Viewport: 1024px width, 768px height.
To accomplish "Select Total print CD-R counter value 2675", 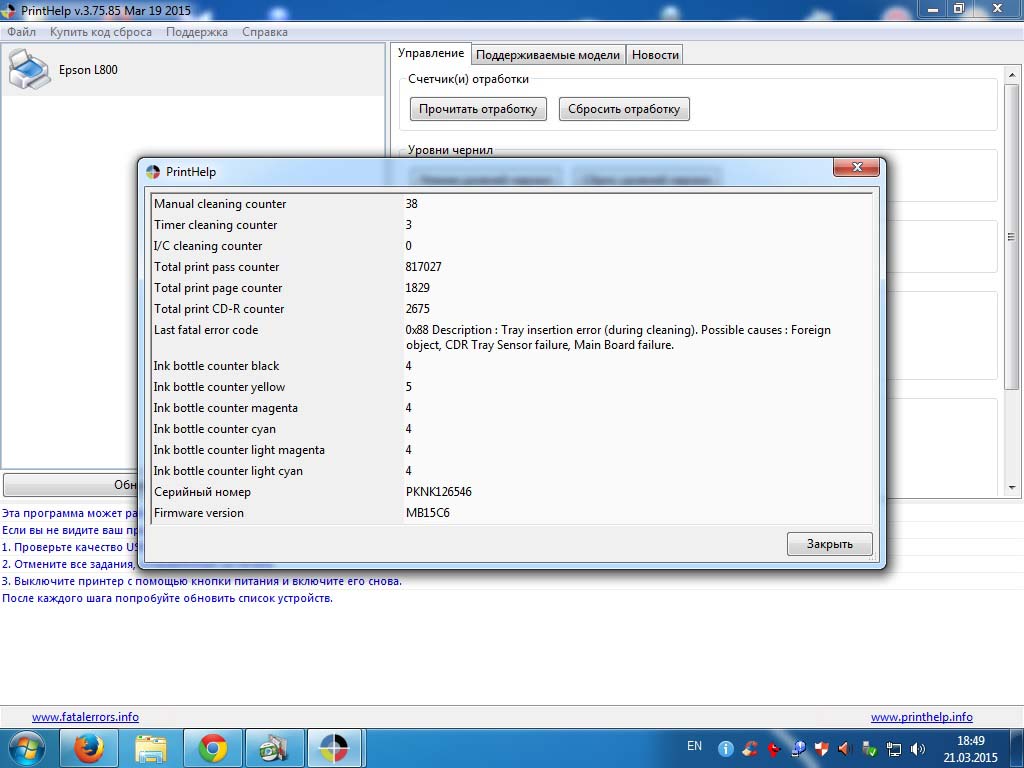I will pos(417,309).
